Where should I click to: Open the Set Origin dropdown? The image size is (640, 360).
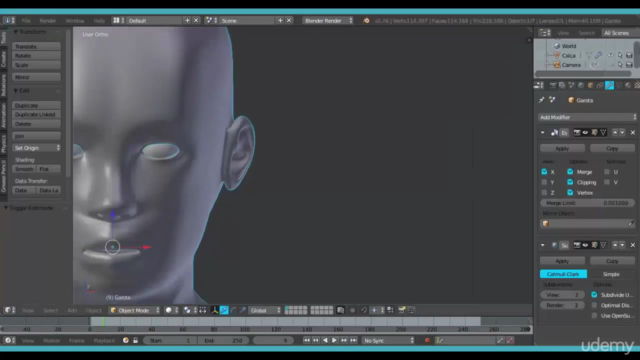(36, 148)
